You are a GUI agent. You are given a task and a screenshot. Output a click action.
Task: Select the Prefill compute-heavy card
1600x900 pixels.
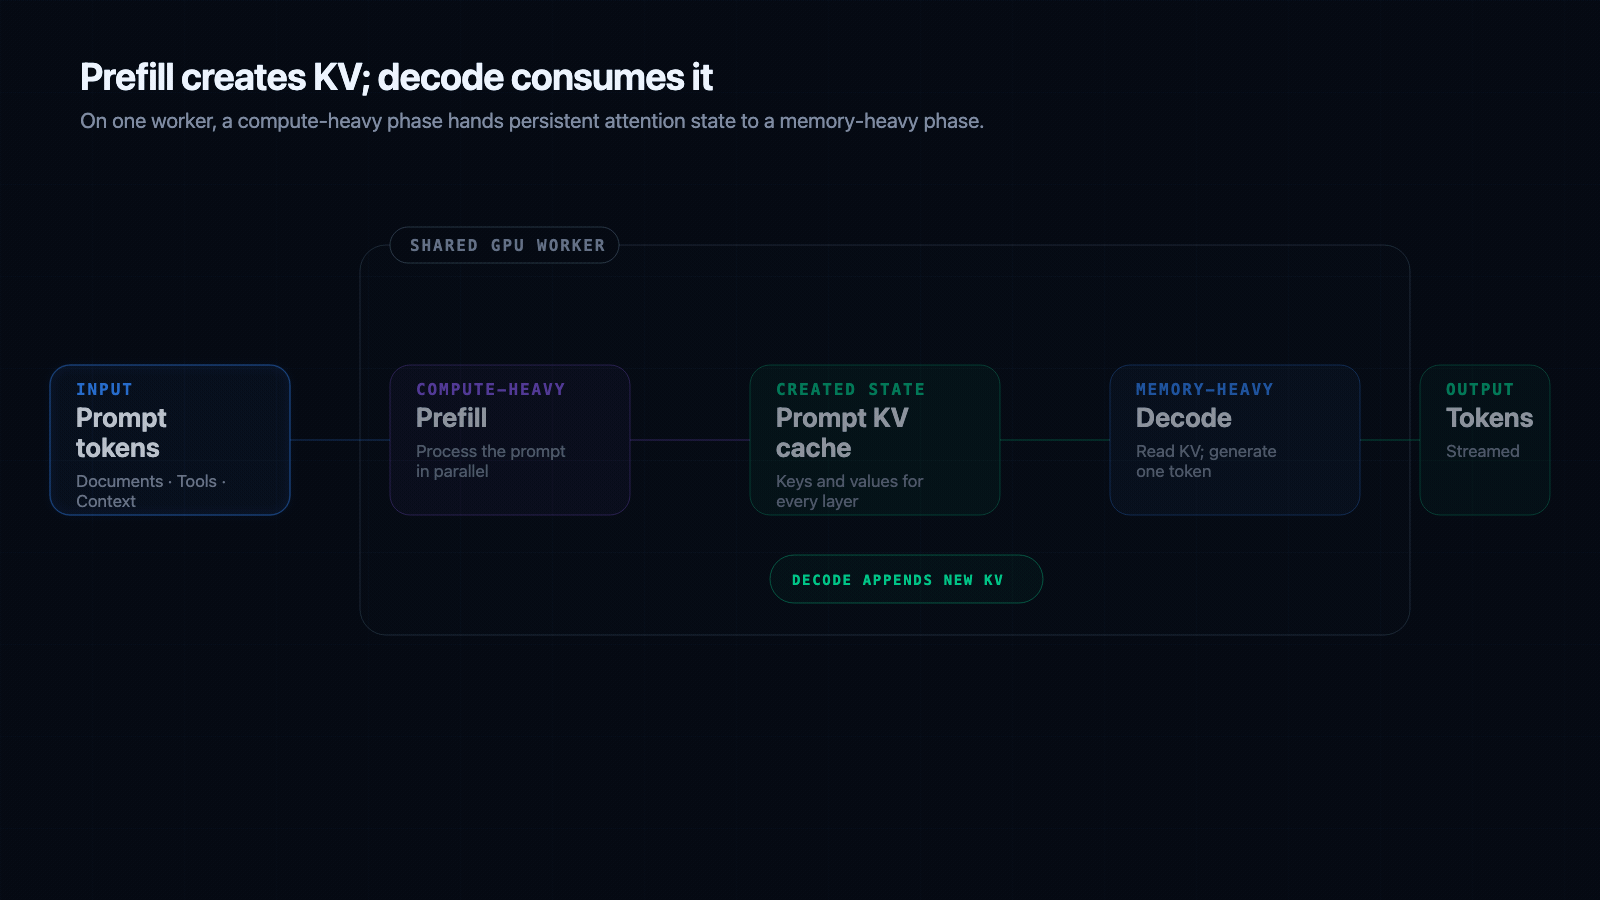510,440
